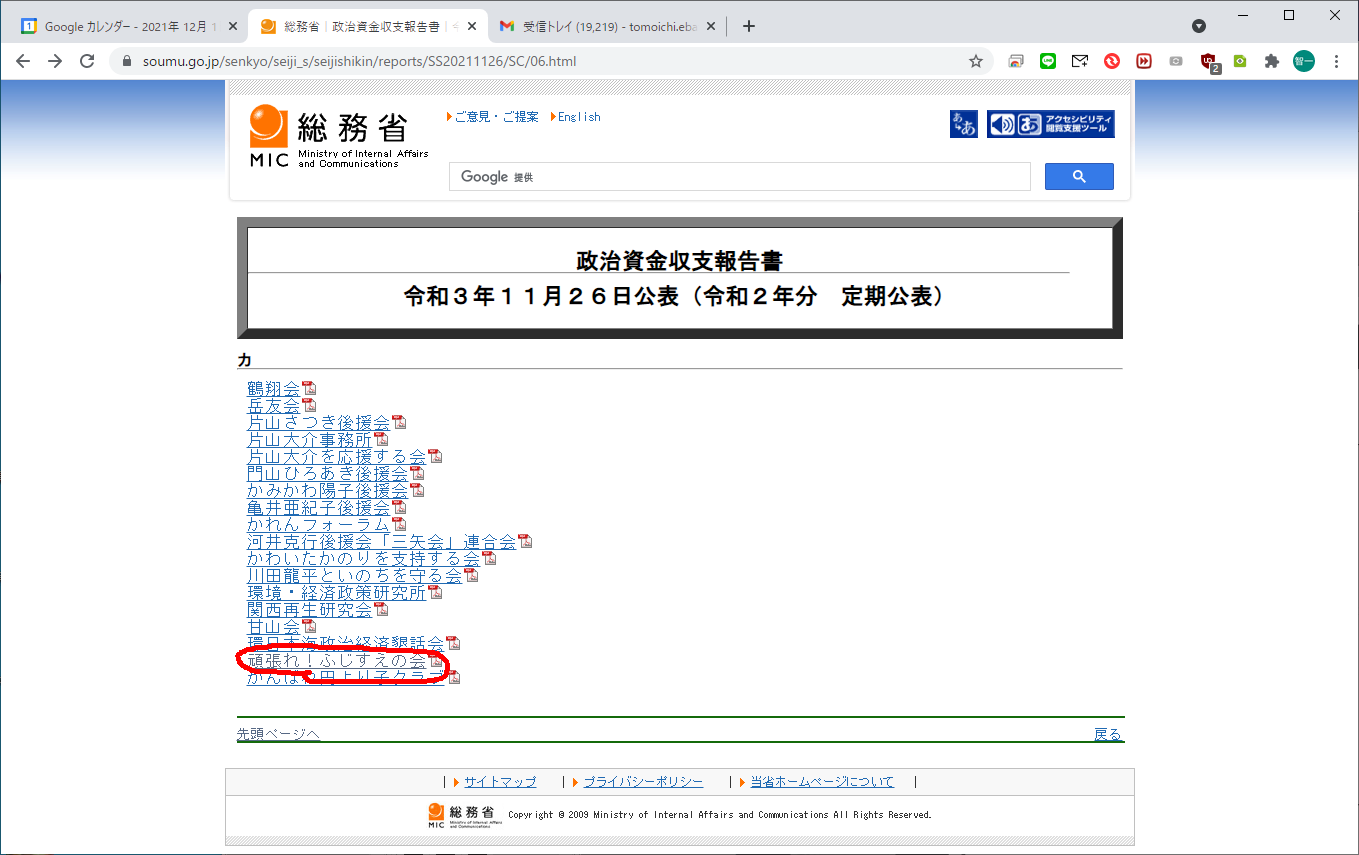
Task: Click the uBlock Origin shield icon
Action: (x=1208, y=61)
